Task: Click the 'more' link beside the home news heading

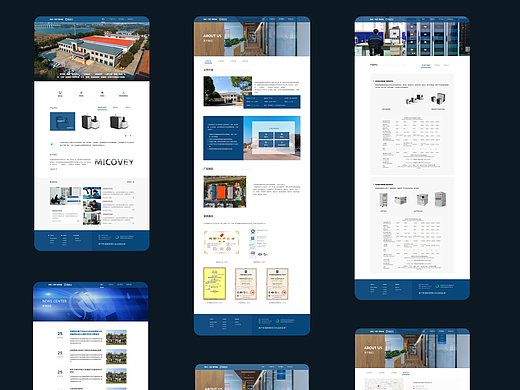Action: click(130, 182)
